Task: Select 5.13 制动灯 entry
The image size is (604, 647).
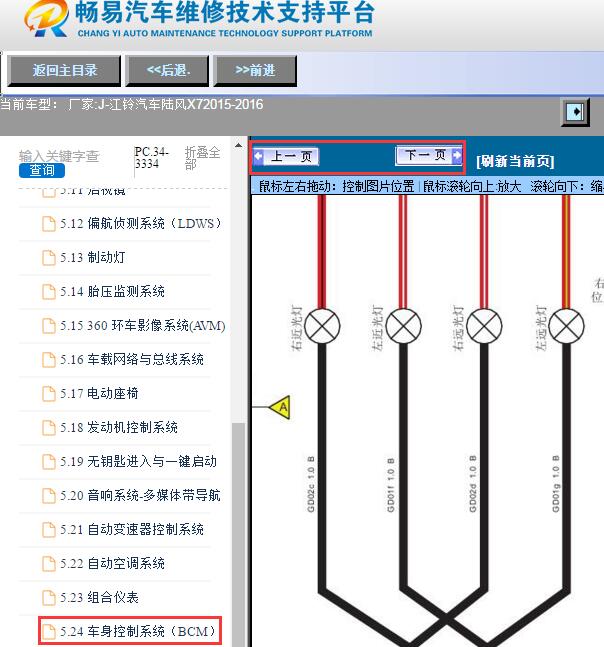Action: point(93,258)
